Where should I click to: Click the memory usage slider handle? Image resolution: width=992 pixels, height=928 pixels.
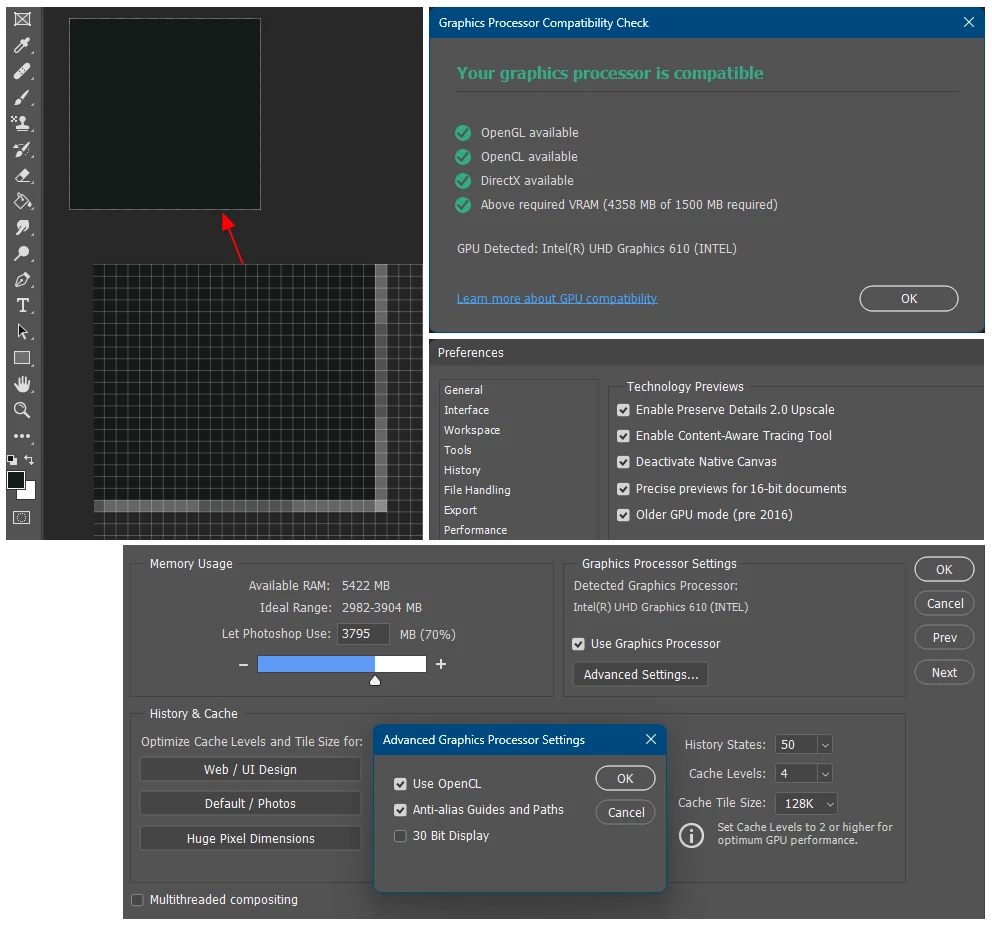click(x=375, y=681)
